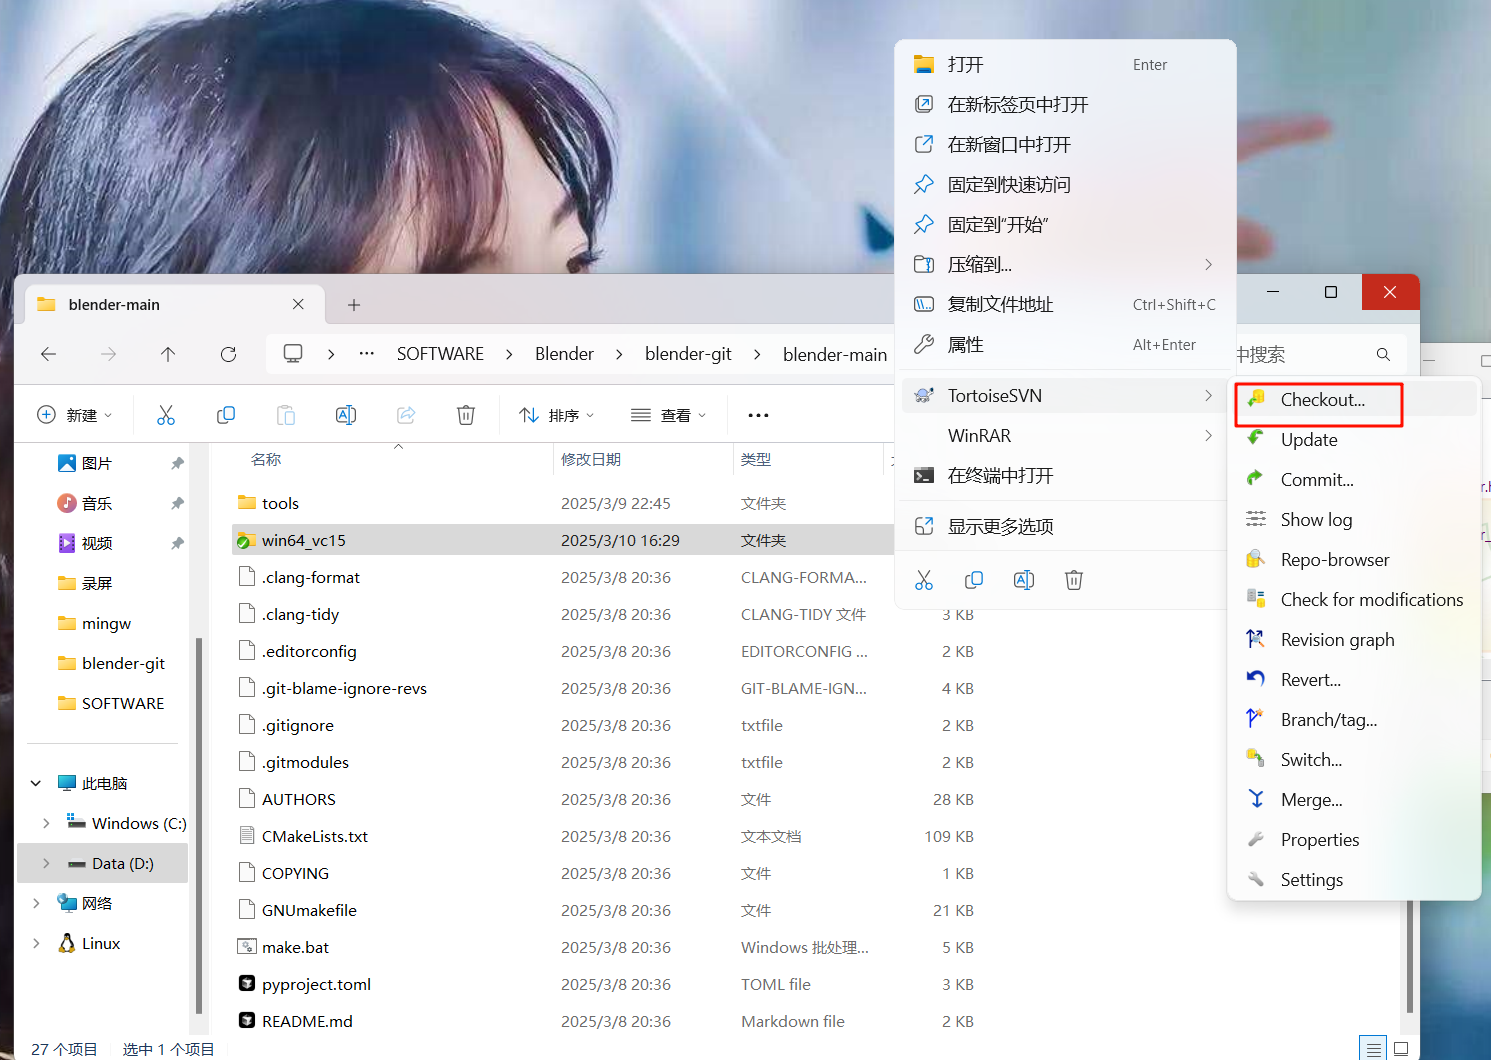Expand the 此电脑 tree node
The height and width of the screenshot is (1060, 1491).
(x=36, y=783)
